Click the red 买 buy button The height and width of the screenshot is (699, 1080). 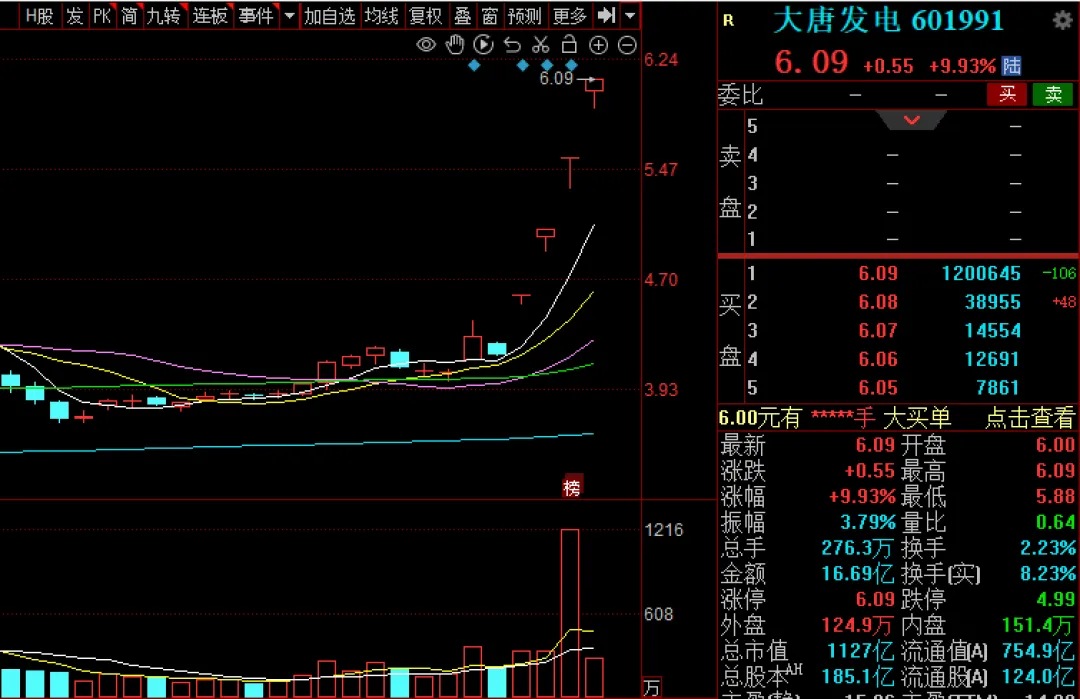click(1007, 94)
